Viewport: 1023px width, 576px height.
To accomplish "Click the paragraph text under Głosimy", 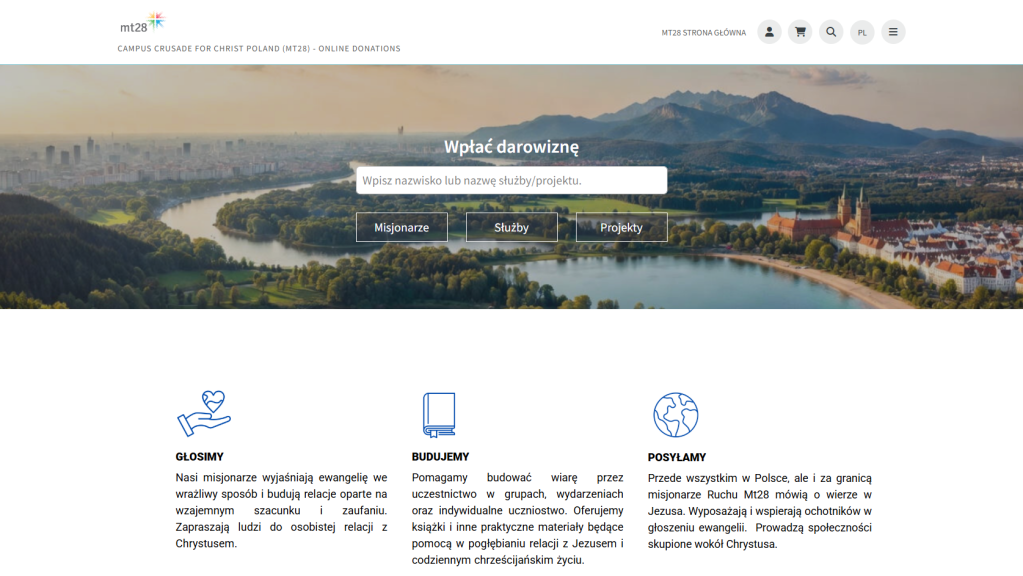I will coord(281,510).
